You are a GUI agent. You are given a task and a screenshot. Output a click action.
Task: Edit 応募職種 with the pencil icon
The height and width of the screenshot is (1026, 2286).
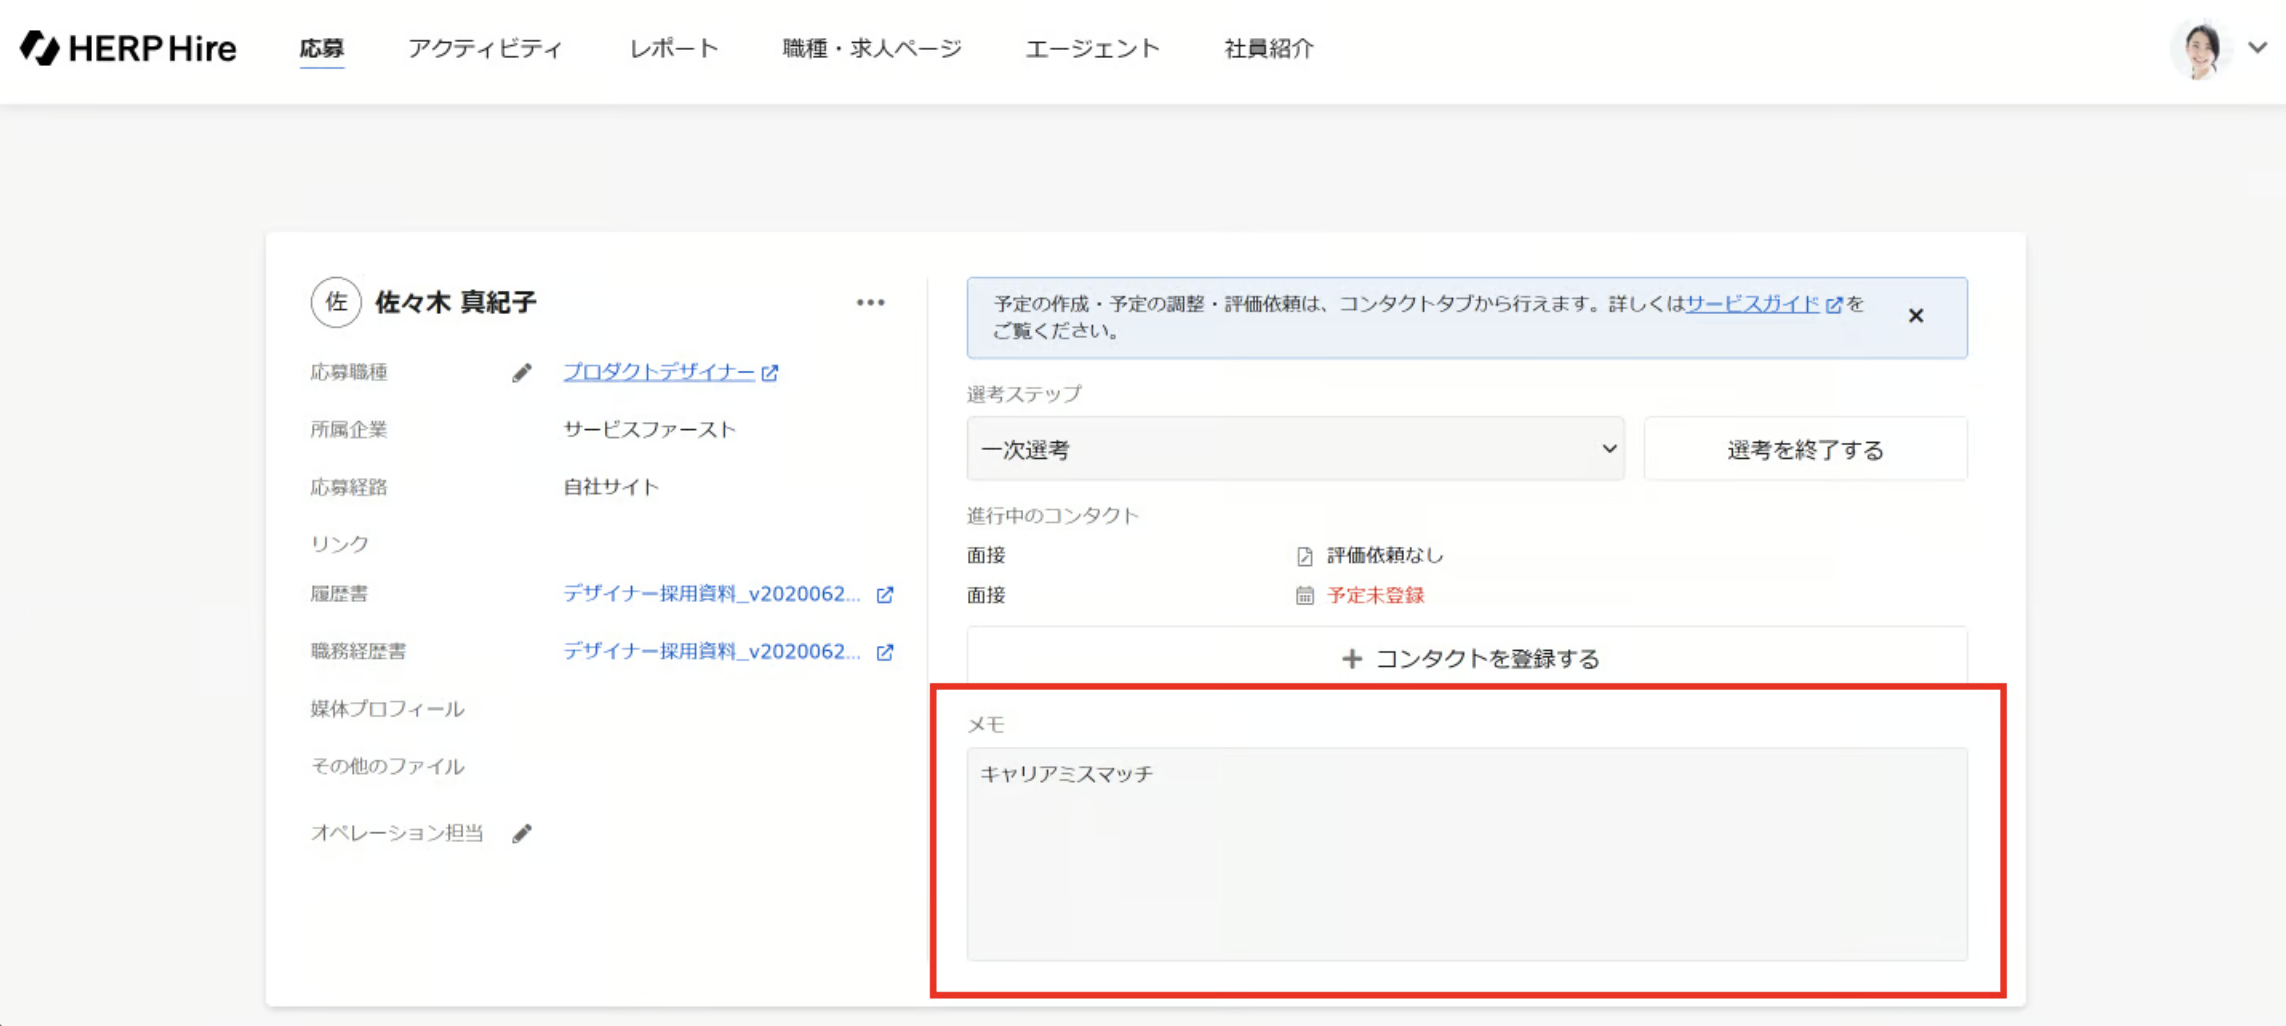tap(522, 373)
